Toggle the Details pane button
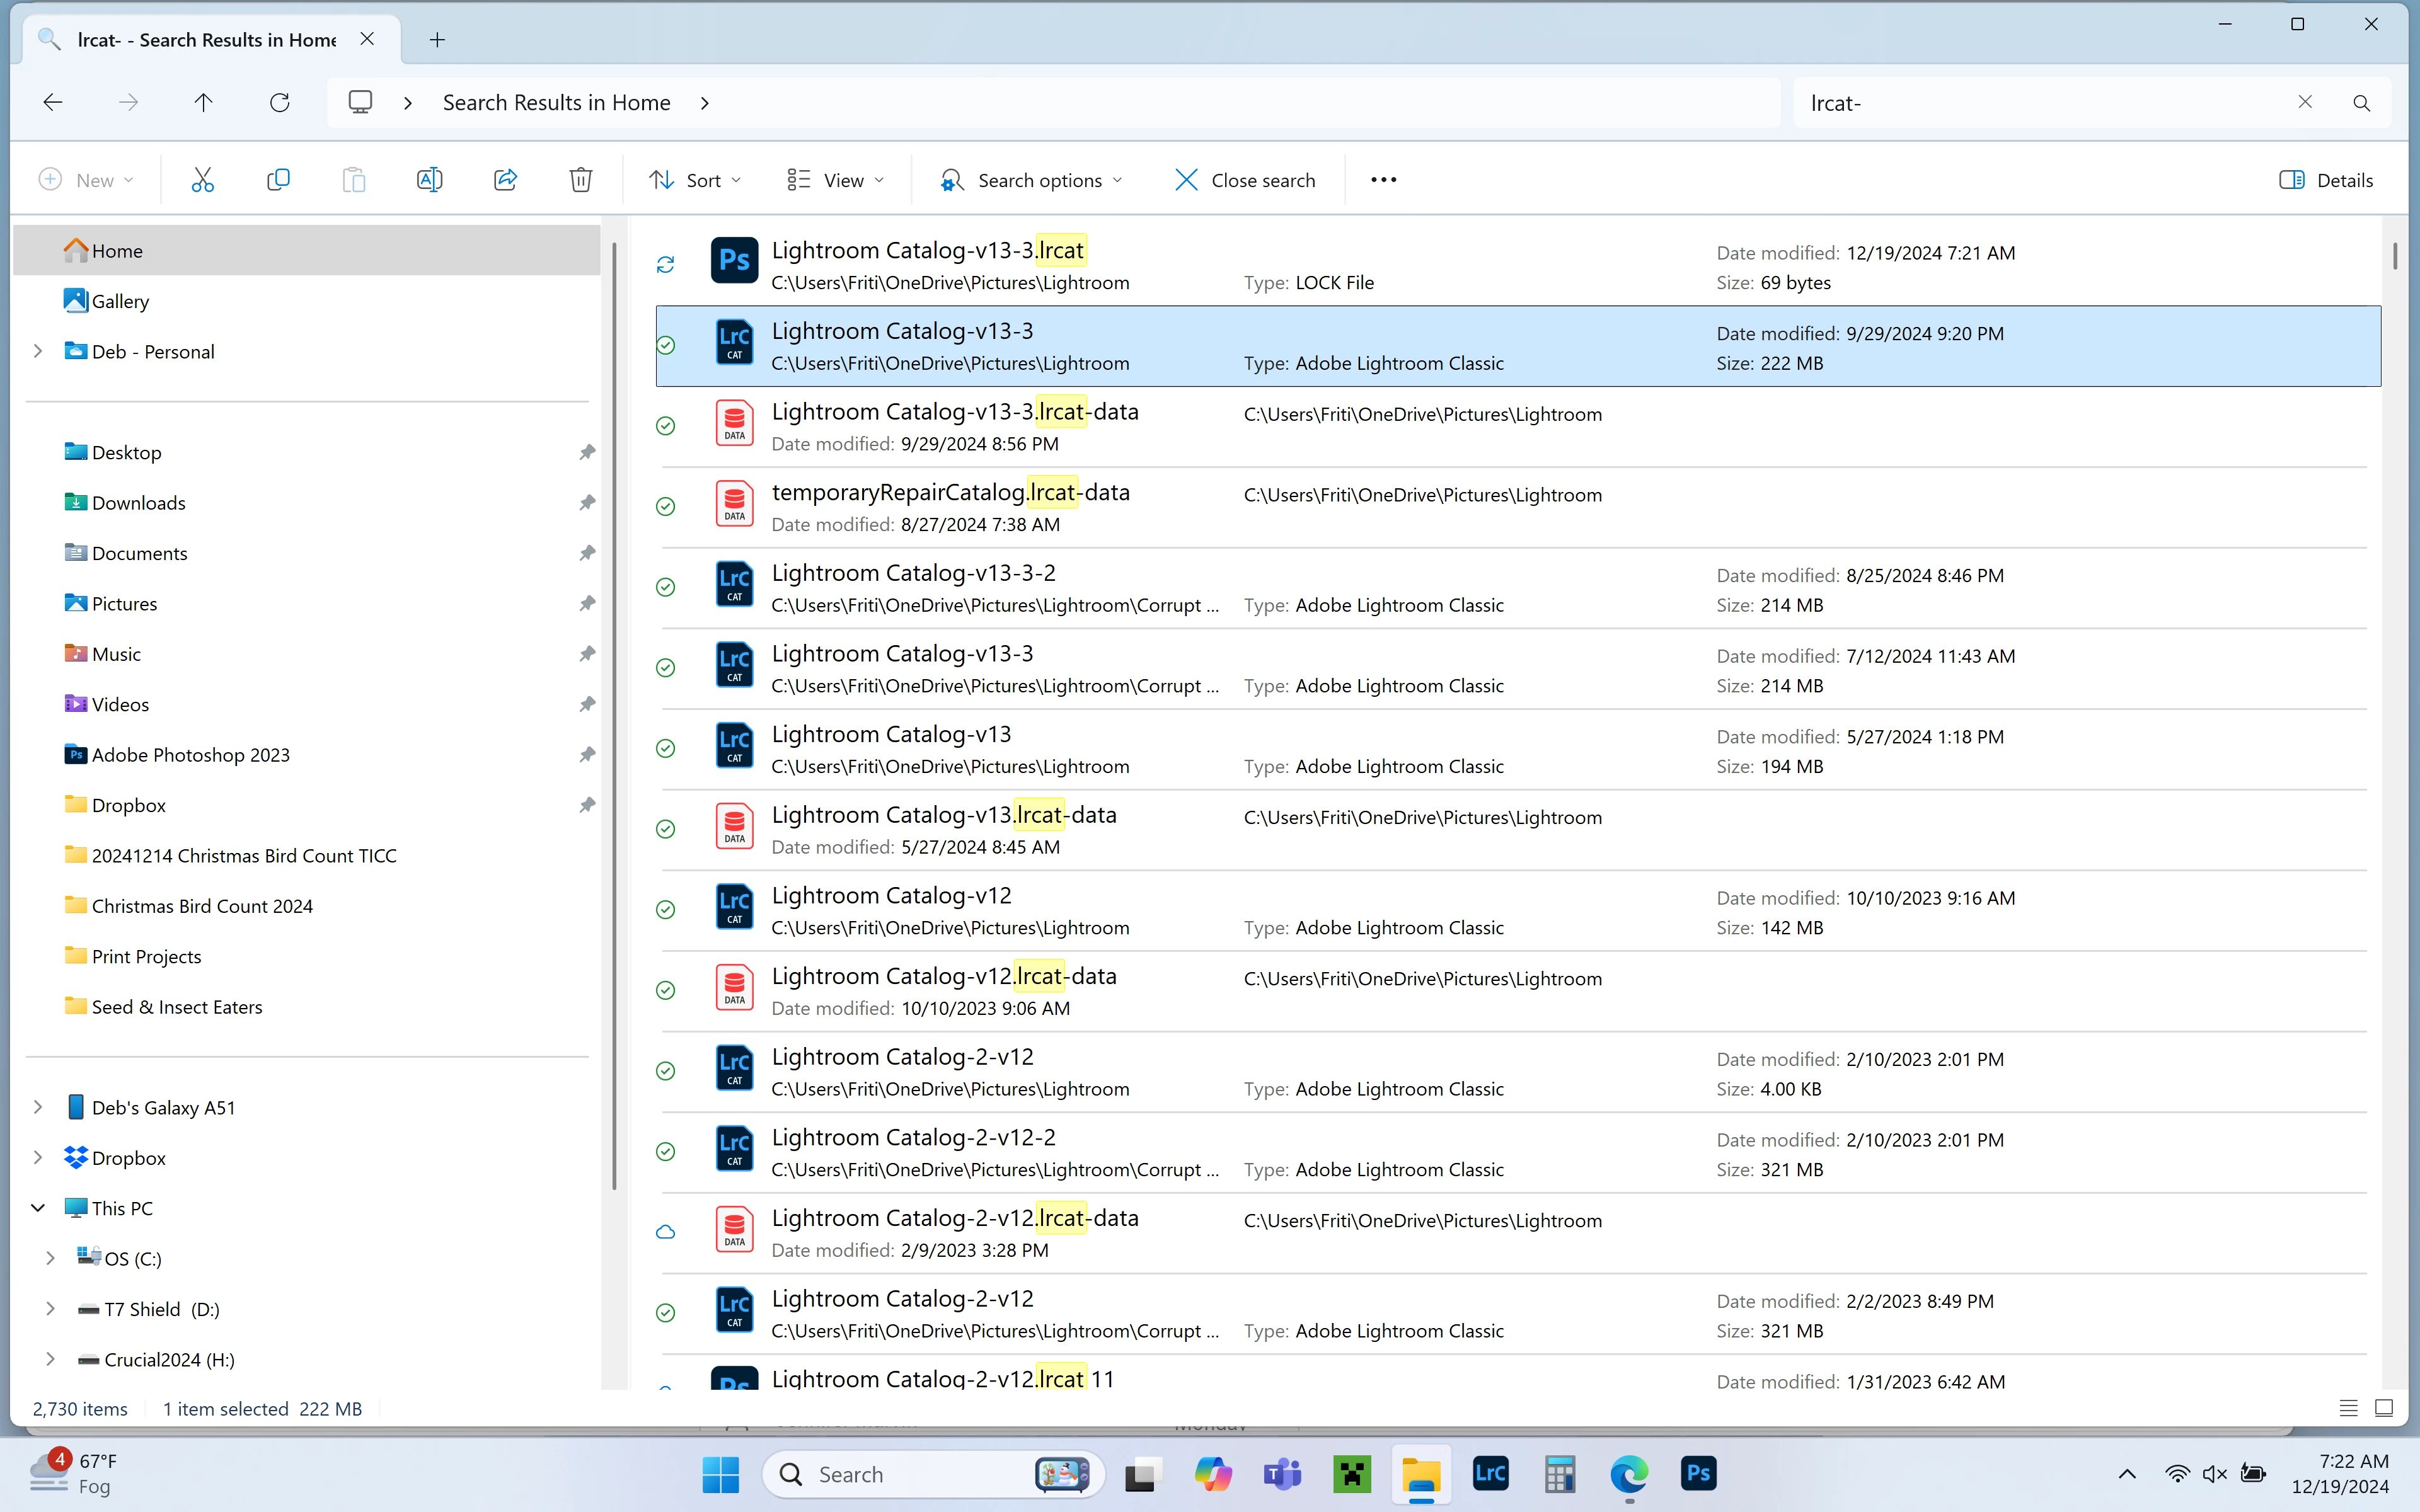The height and width of the screenshot is (1512, 2420). click(2326, 180)
